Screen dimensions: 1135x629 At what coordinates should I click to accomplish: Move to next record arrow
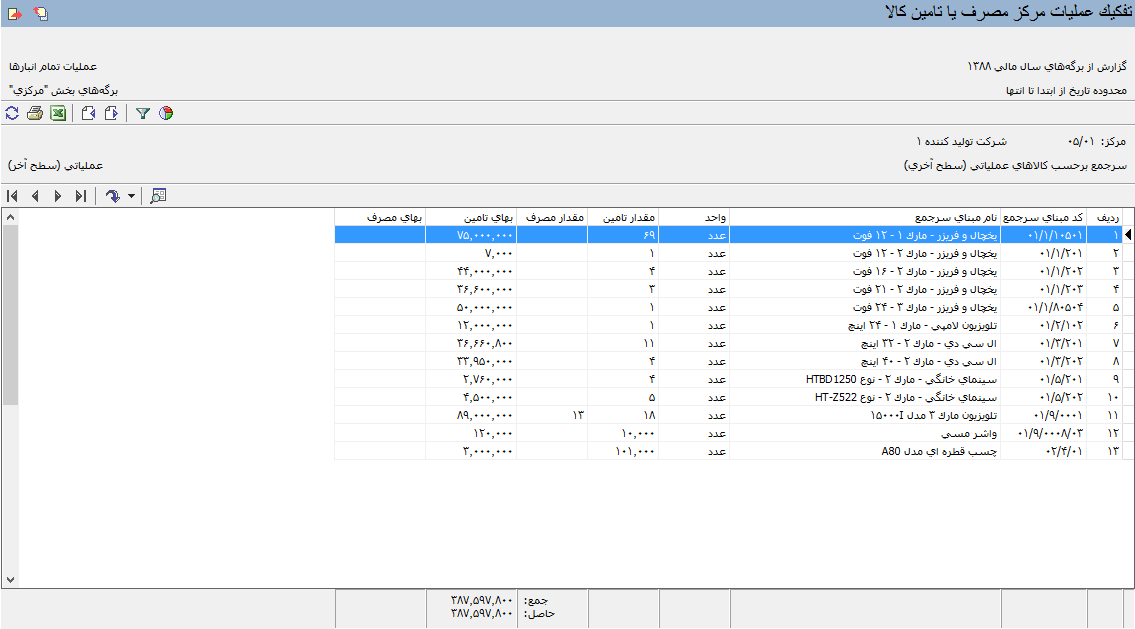[x=58, y=196]
